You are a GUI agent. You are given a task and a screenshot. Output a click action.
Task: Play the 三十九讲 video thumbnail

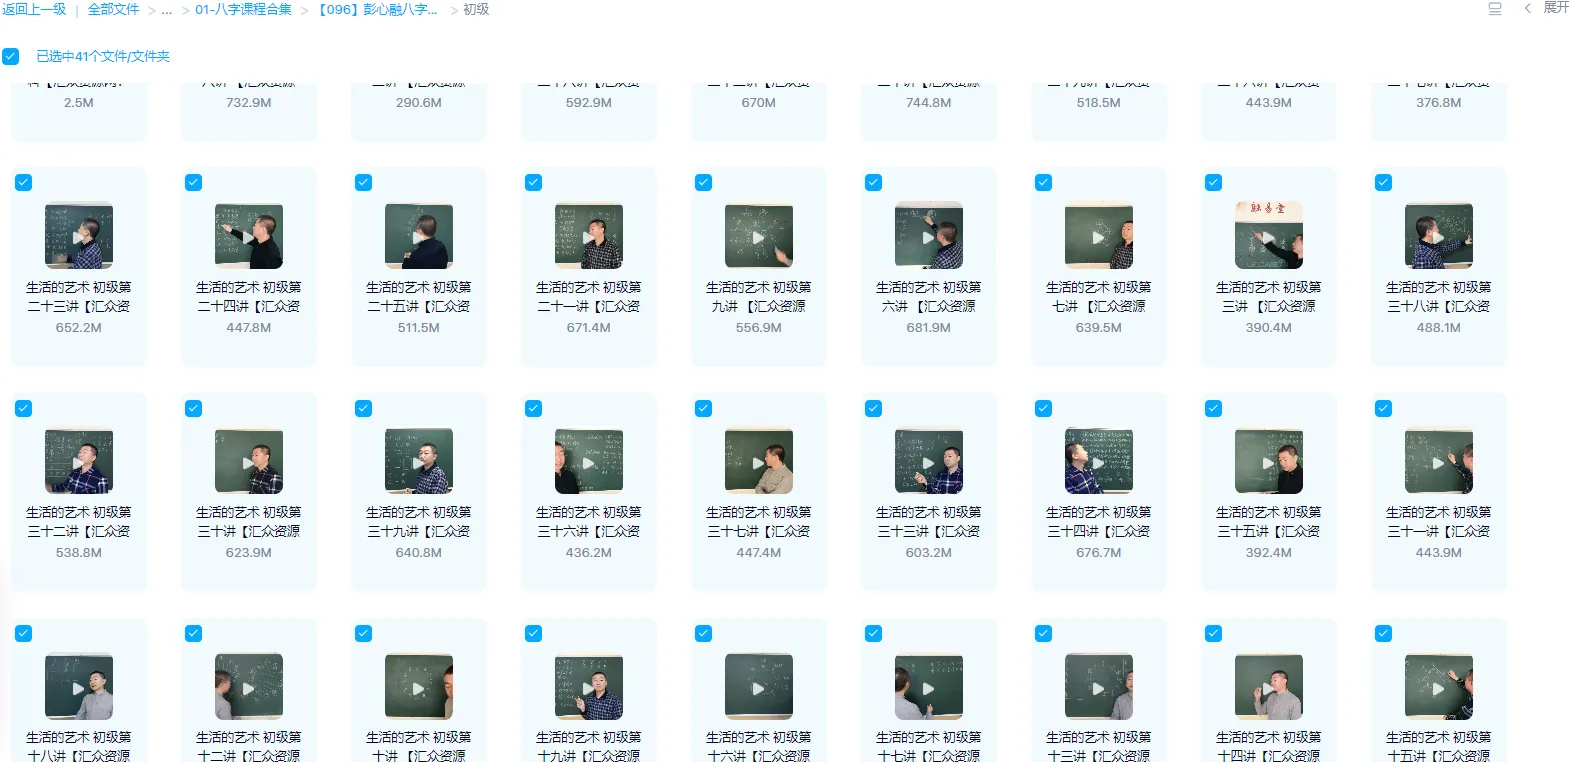pos(419,461)
